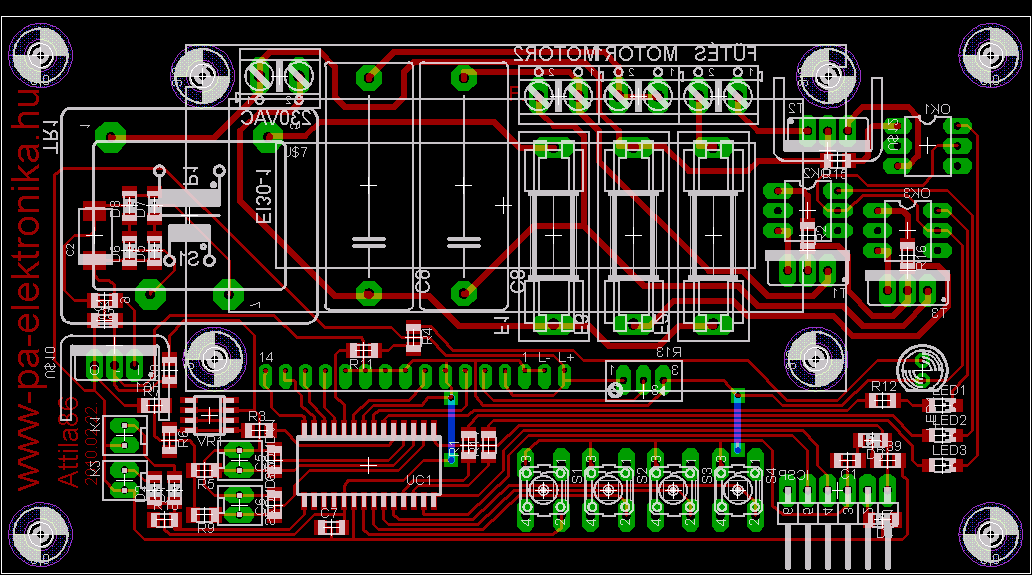Click the top pad of capacitor C8
Screen dimensions: 1032x575
[x=463, y=78]
